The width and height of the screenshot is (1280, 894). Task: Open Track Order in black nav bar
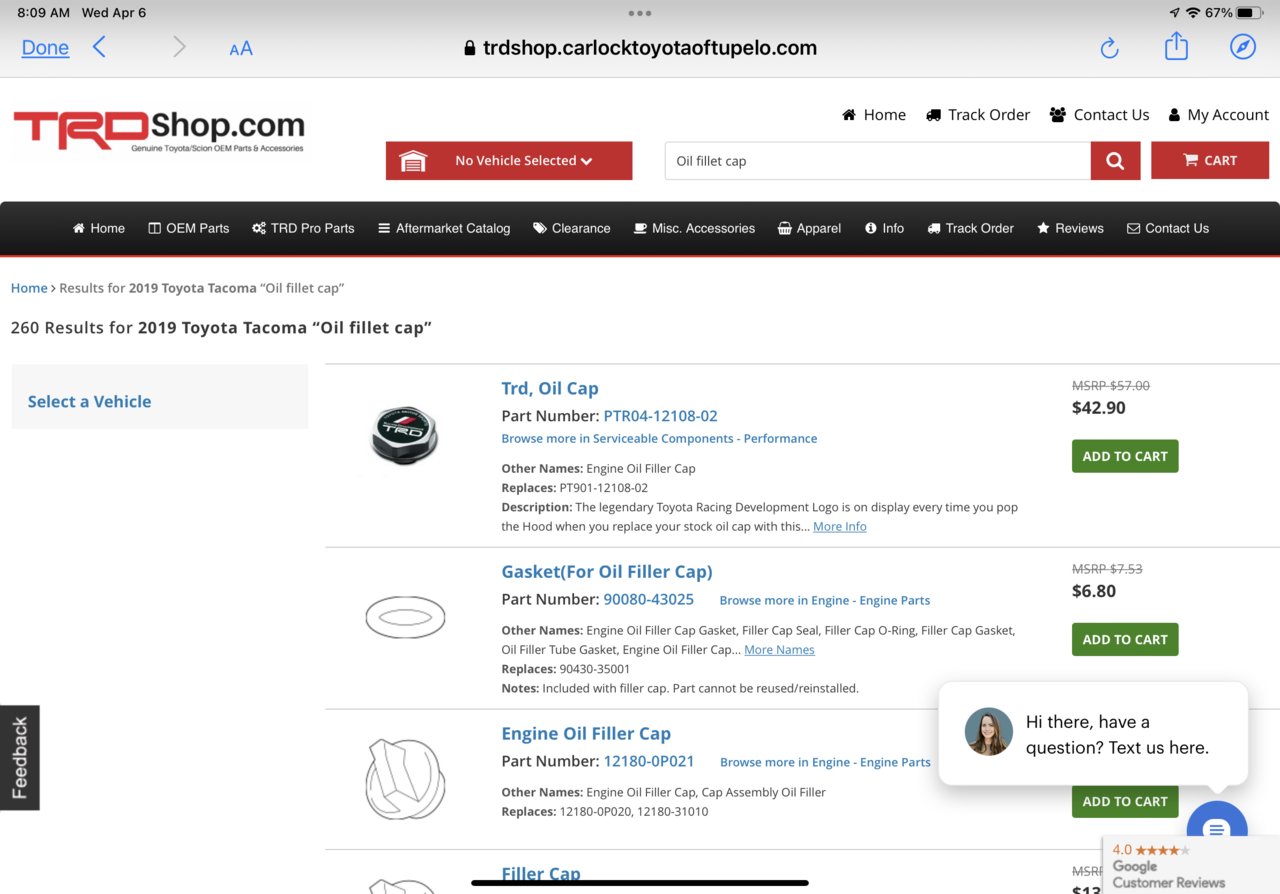click(x=970, y=228)
